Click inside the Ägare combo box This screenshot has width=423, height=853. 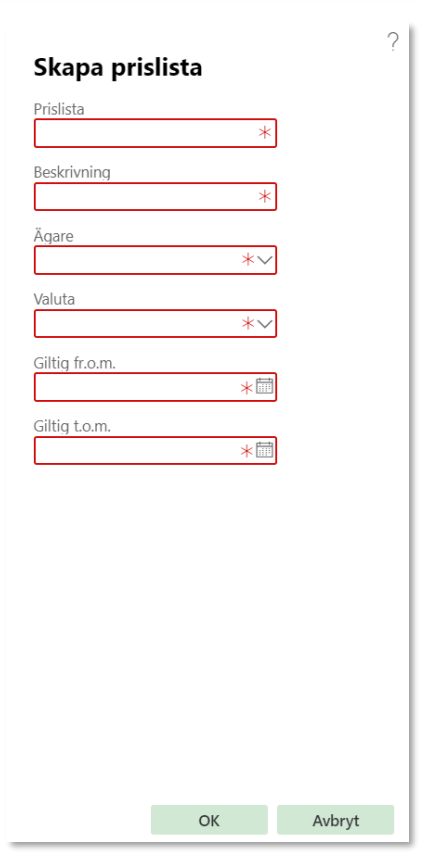pyautogui.click(x=155, y=260)
